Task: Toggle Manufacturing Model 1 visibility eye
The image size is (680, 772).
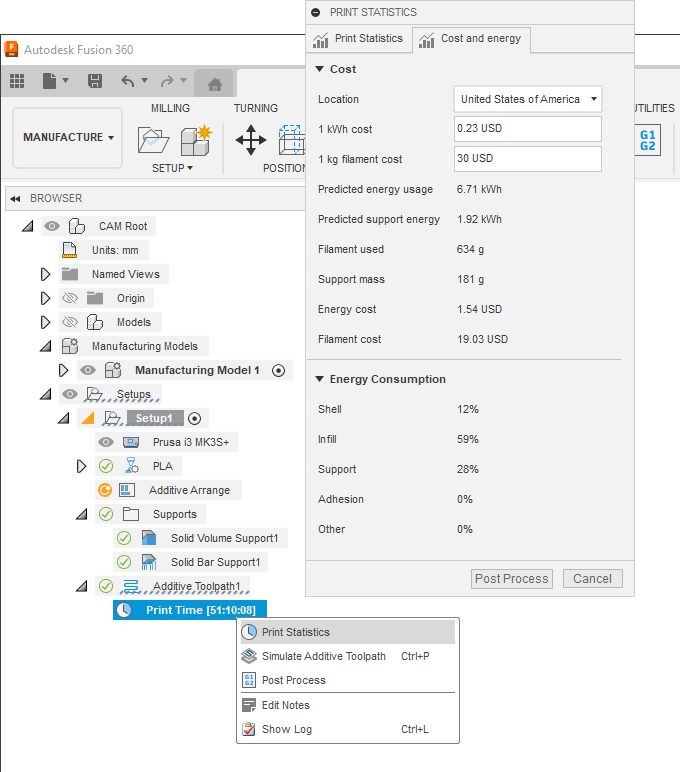Action: point(88,370)
